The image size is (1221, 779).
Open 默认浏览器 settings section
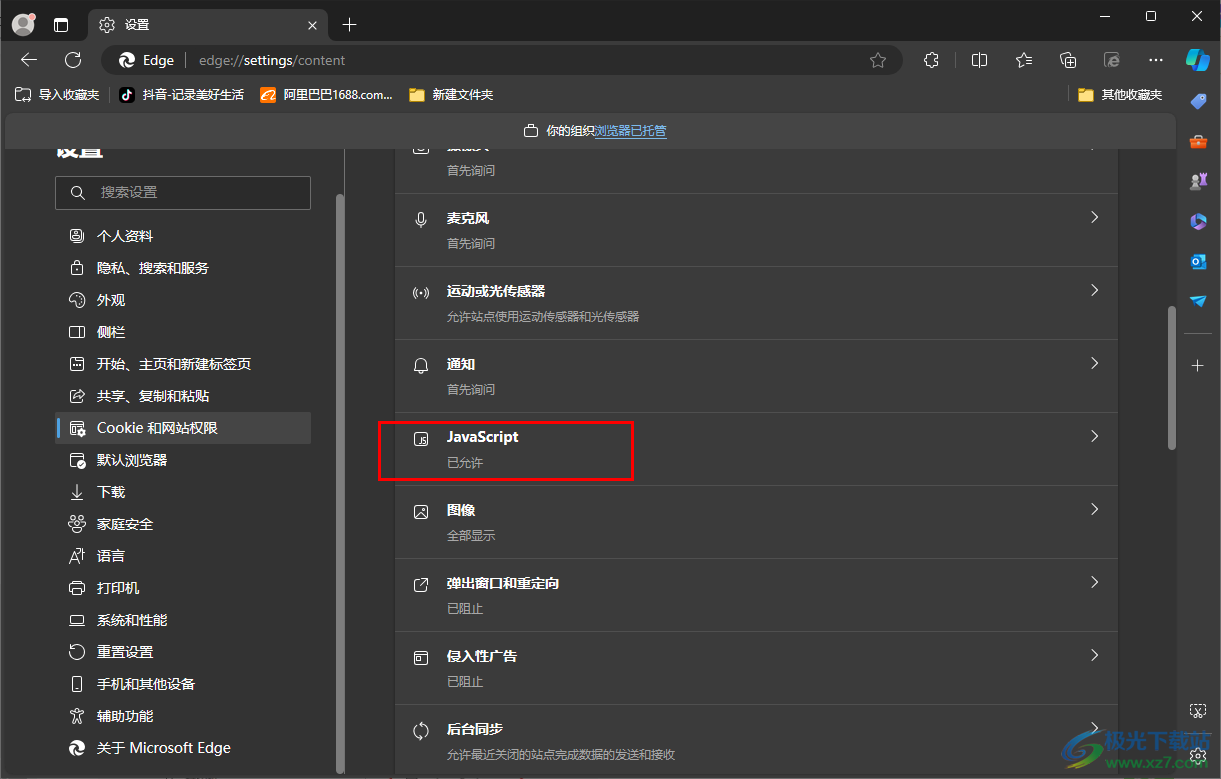click(183, 460)
